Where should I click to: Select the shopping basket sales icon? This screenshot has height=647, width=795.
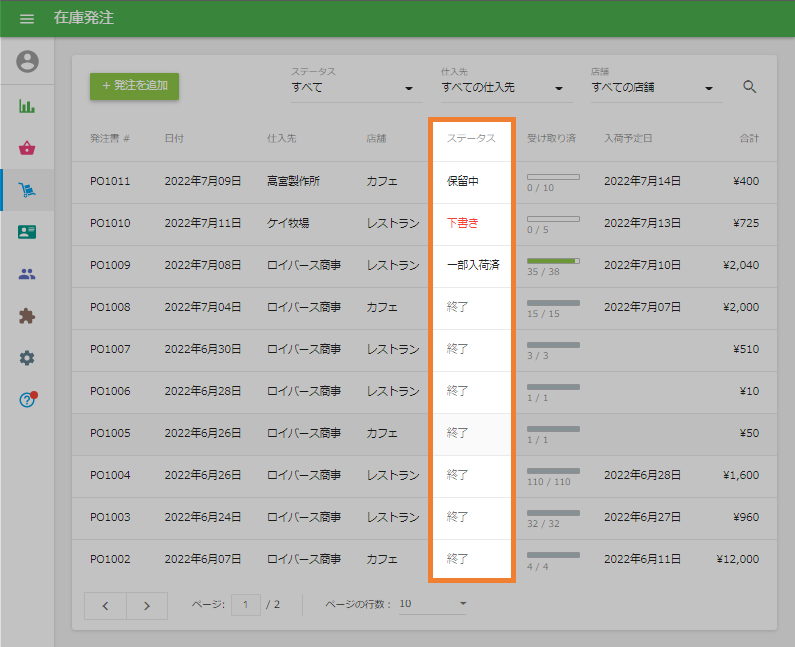(27, 148)
